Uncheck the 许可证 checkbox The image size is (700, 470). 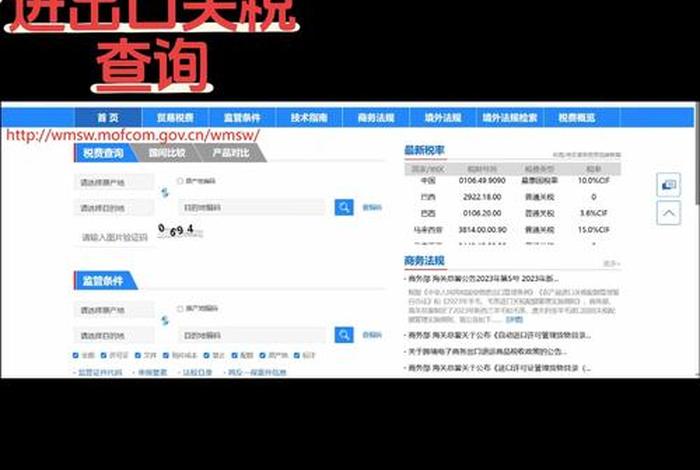(x=103, y=355)
